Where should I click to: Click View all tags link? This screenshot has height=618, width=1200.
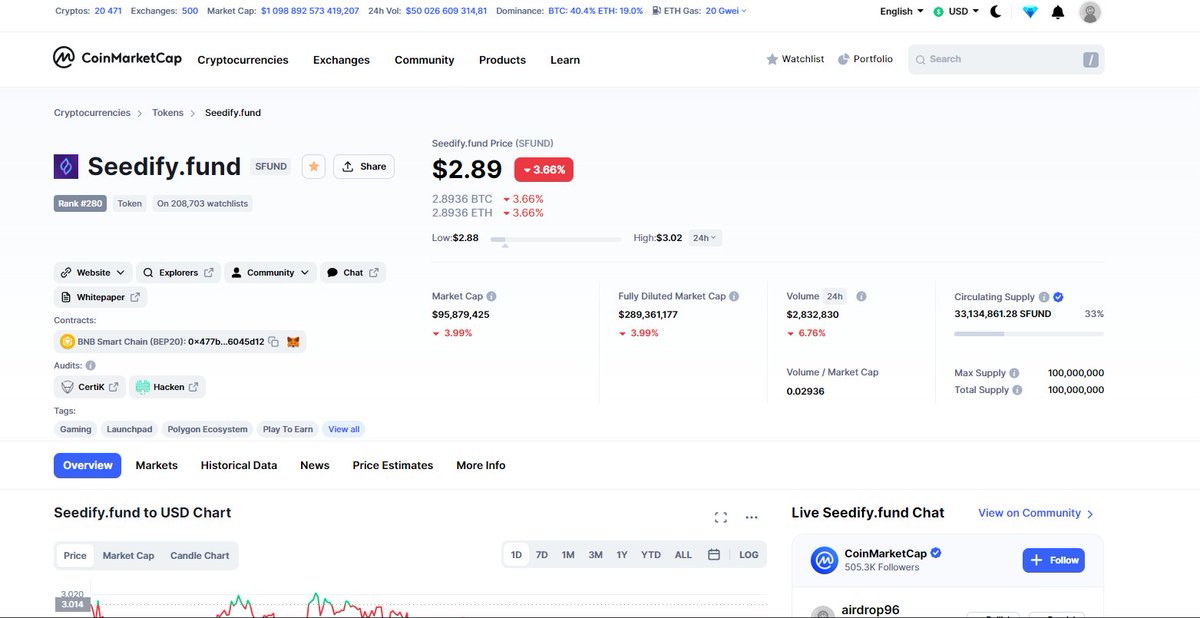click(344, 429)
